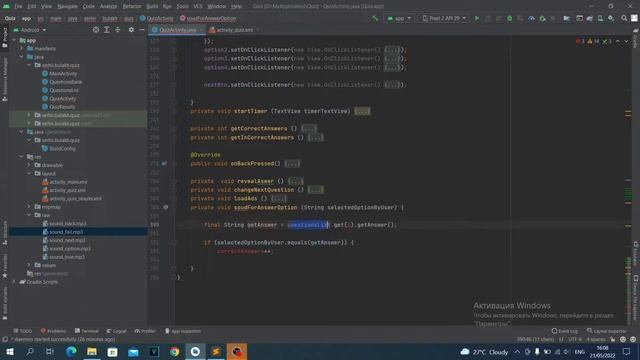Viewport: 640px width, 360px height.
Task: Click the Select Opened File target icon
Action: pos(96,30)
